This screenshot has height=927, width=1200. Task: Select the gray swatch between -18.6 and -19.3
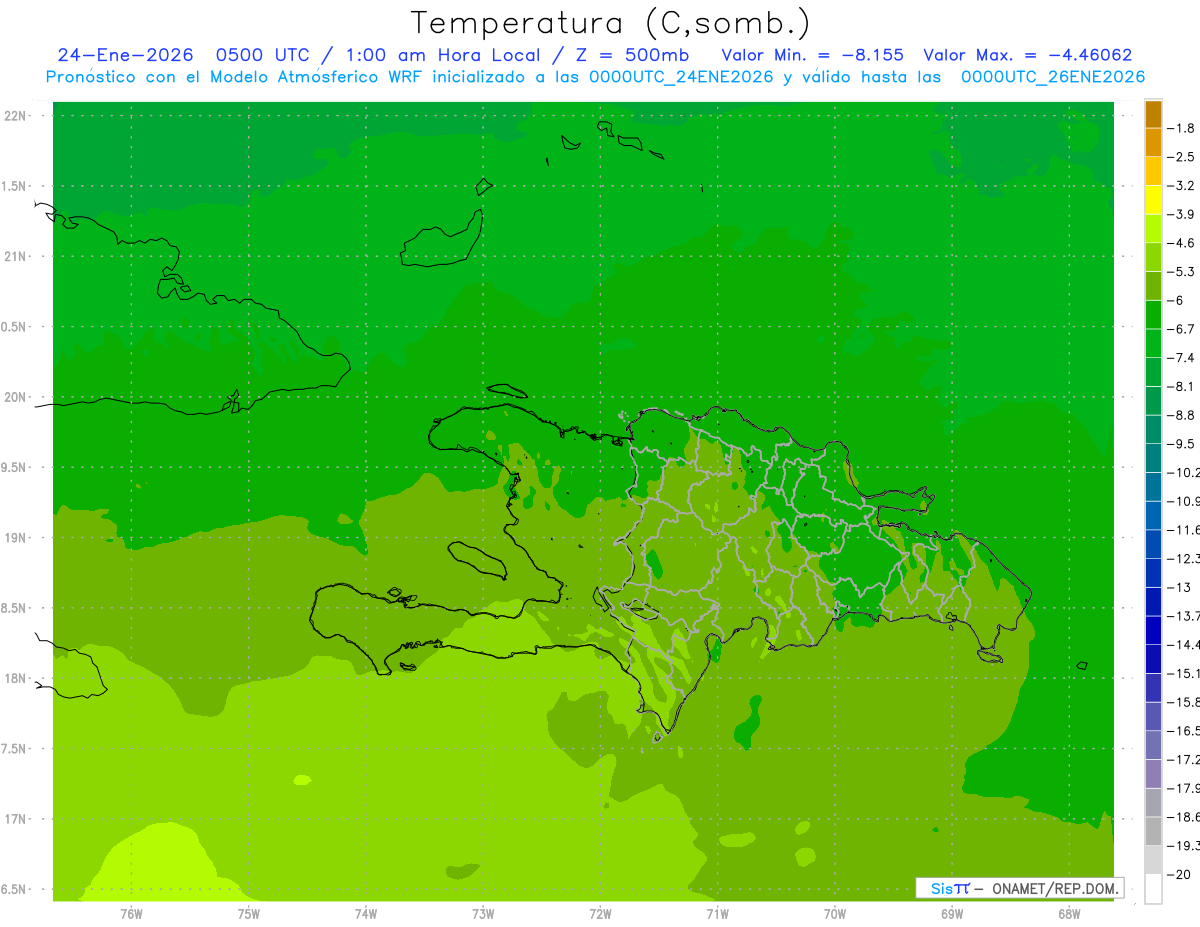pyautogui.click(x=1153, y=831)
